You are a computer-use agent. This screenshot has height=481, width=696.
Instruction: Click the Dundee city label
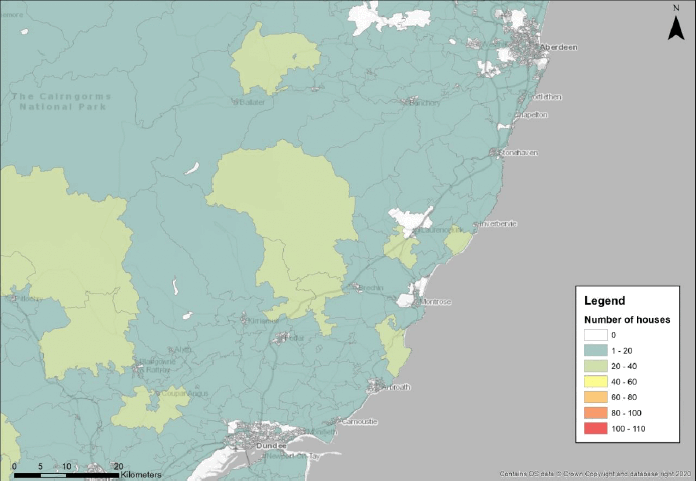click(271, 446)
